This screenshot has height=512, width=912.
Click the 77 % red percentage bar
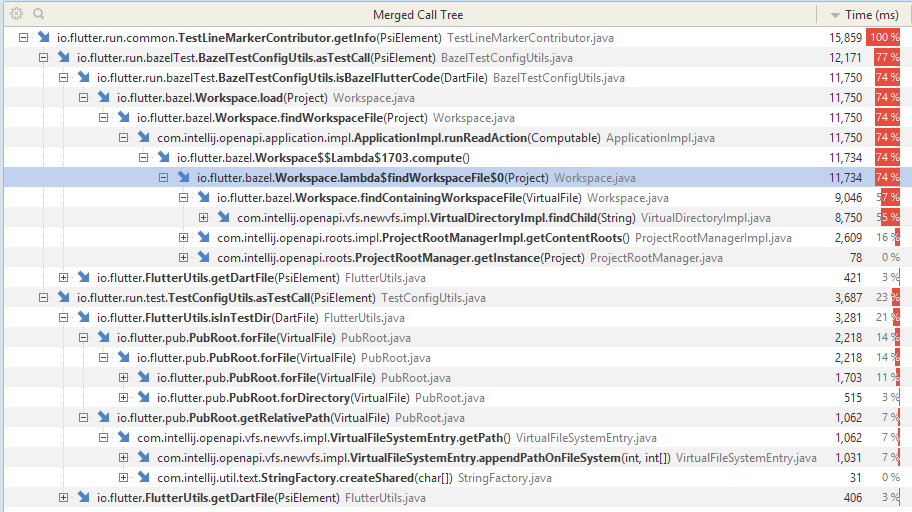888,58
